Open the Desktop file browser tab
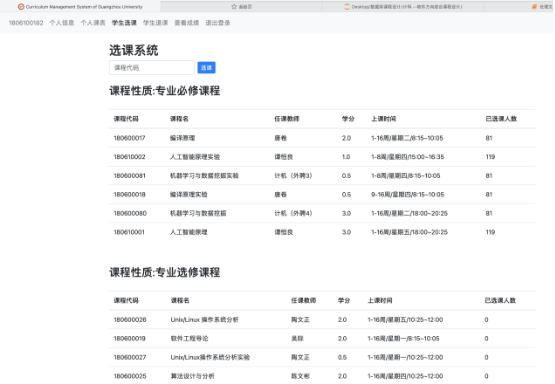The image size is (555, 384). coord(403,6)
